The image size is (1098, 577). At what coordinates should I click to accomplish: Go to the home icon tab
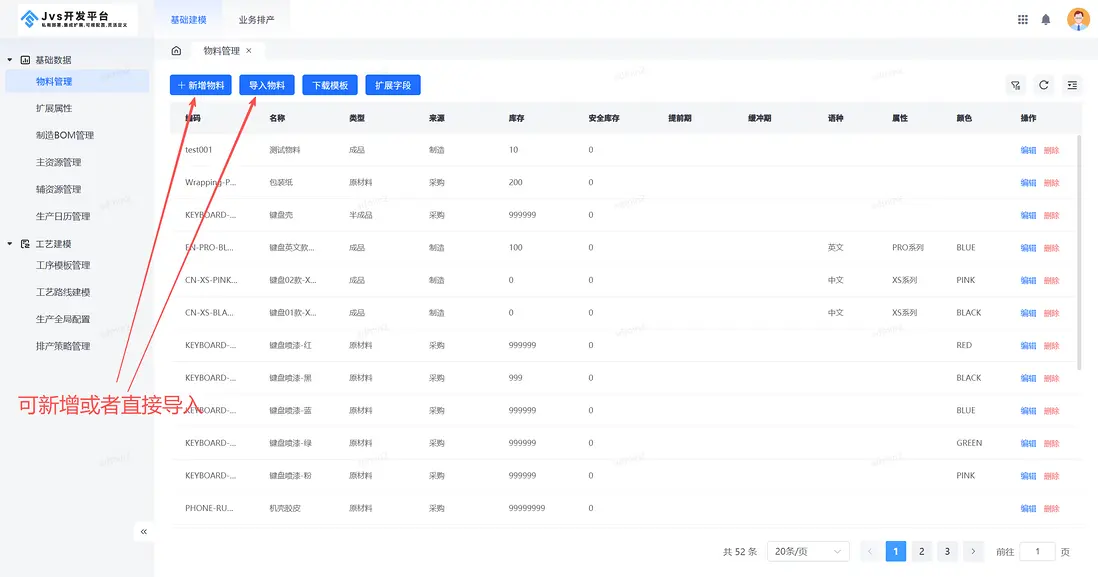click(x=176, y=50)
